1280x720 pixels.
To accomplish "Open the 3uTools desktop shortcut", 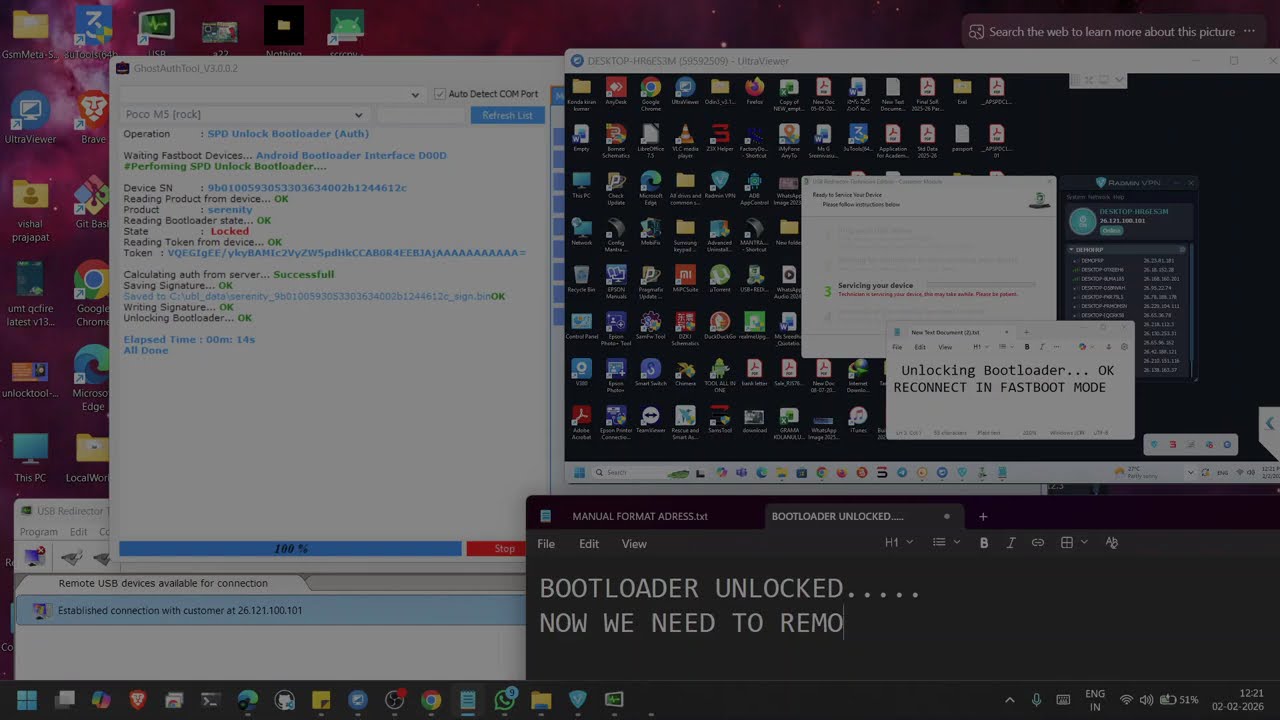I will coord(92,33).
